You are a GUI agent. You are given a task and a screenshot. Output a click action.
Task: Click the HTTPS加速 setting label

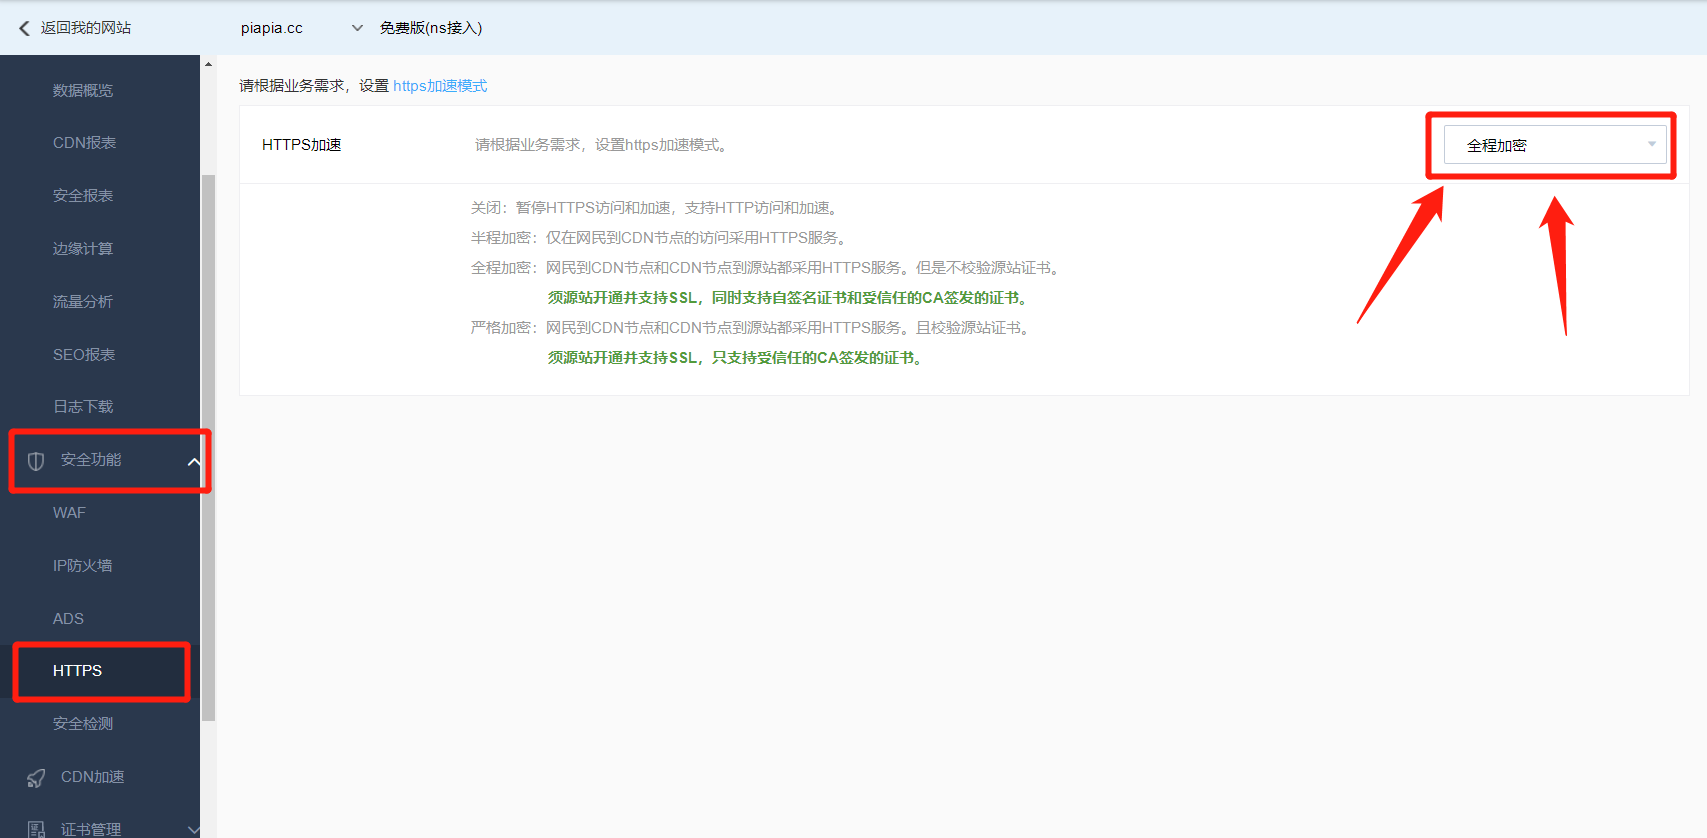(x=302, y=145)
